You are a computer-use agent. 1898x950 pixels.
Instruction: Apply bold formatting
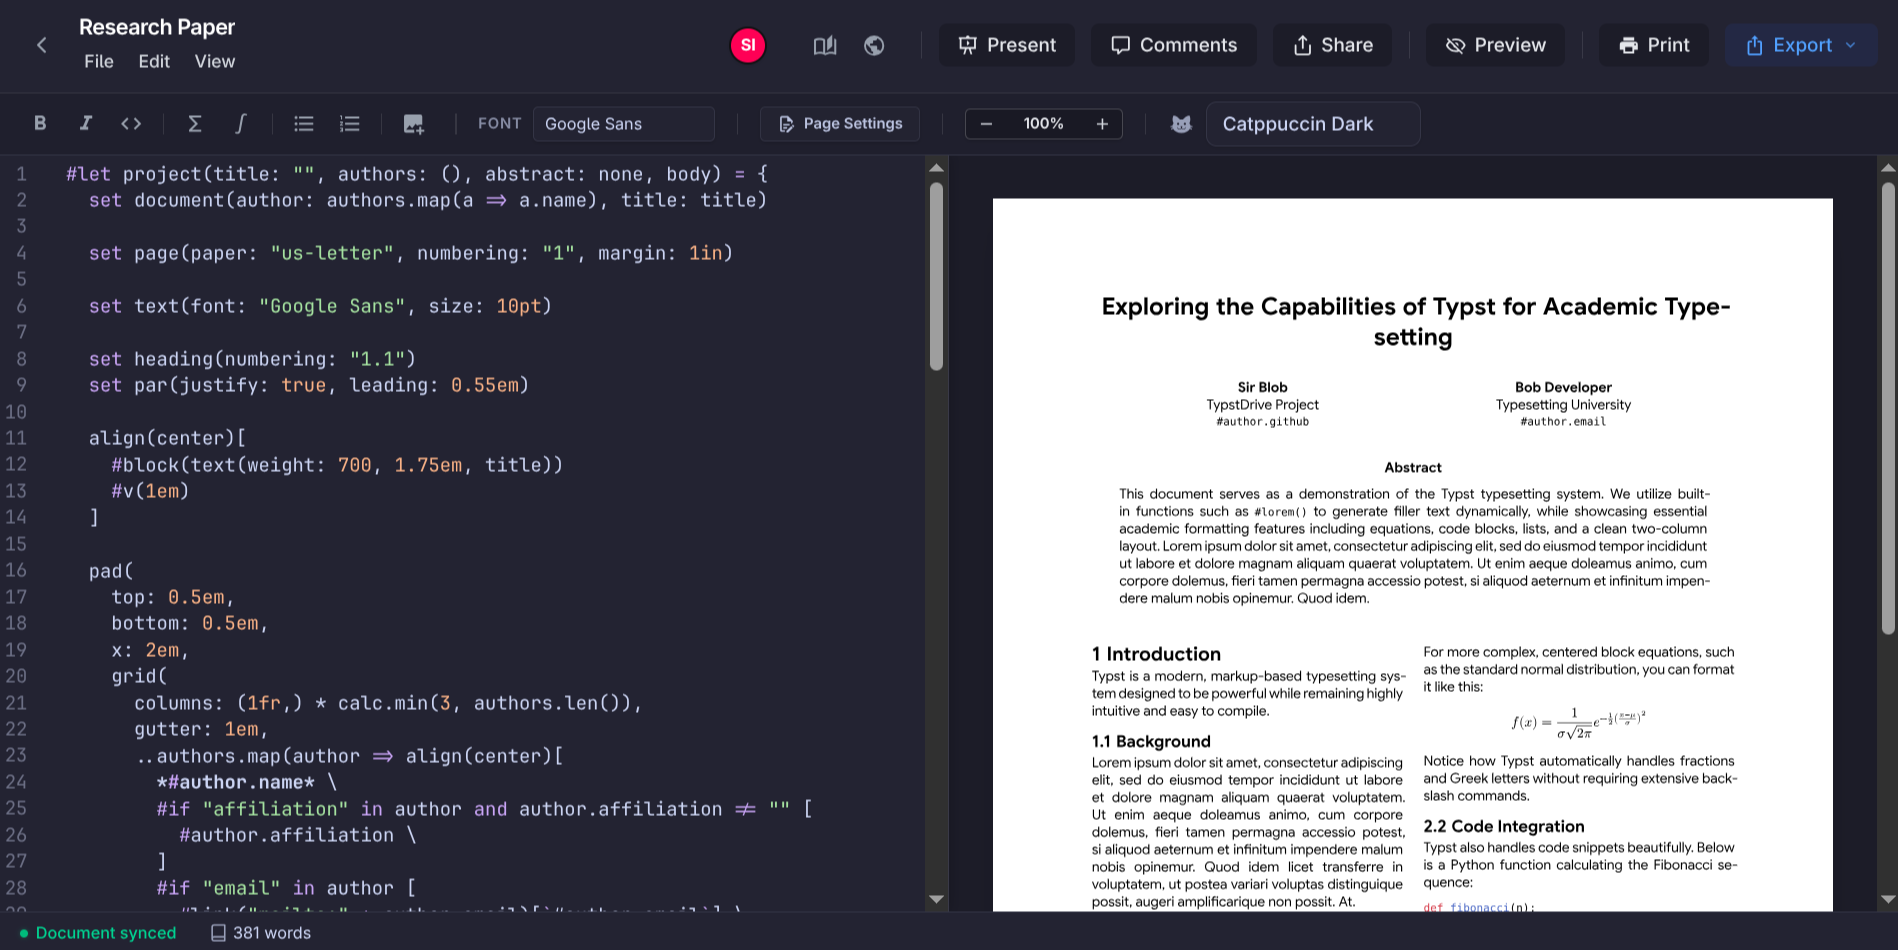(40, 123)
